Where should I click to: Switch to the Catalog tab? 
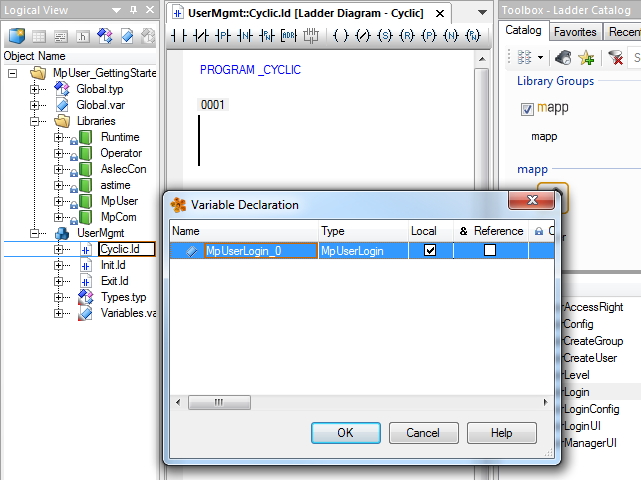(523, 31)
